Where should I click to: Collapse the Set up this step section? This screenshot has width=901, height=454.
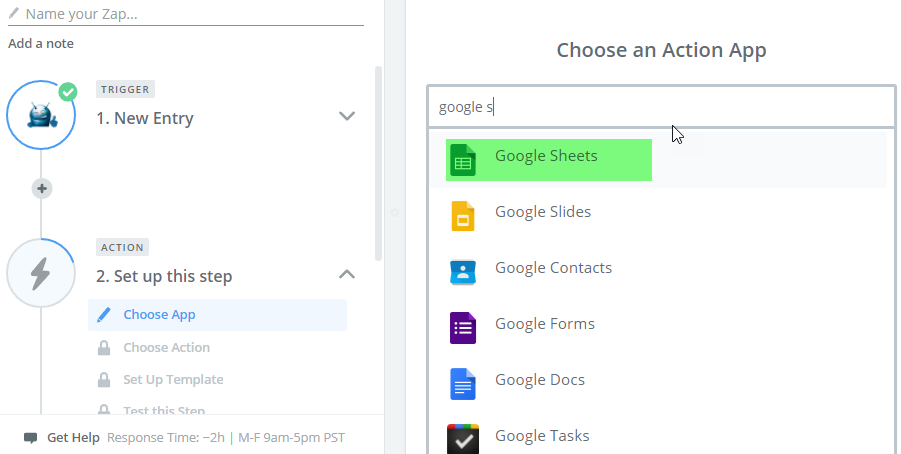pos(347,274)
